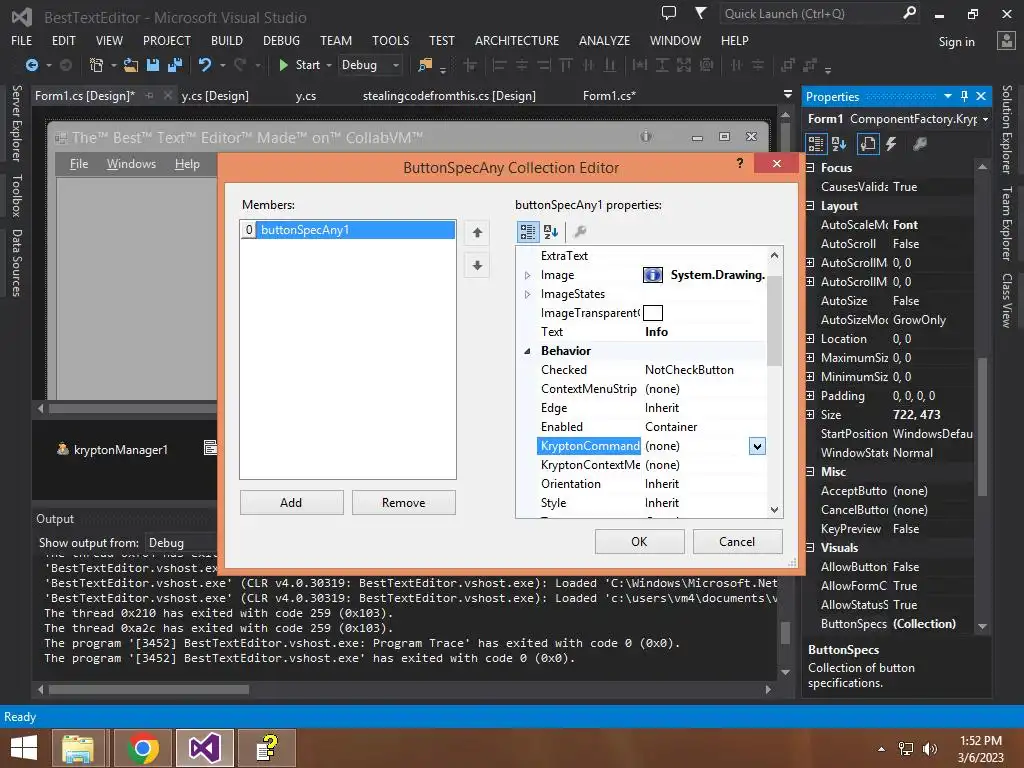Save the current file via floppy icon
Image resolution: width=1024 pixels, height=768 pixels.
153,65
